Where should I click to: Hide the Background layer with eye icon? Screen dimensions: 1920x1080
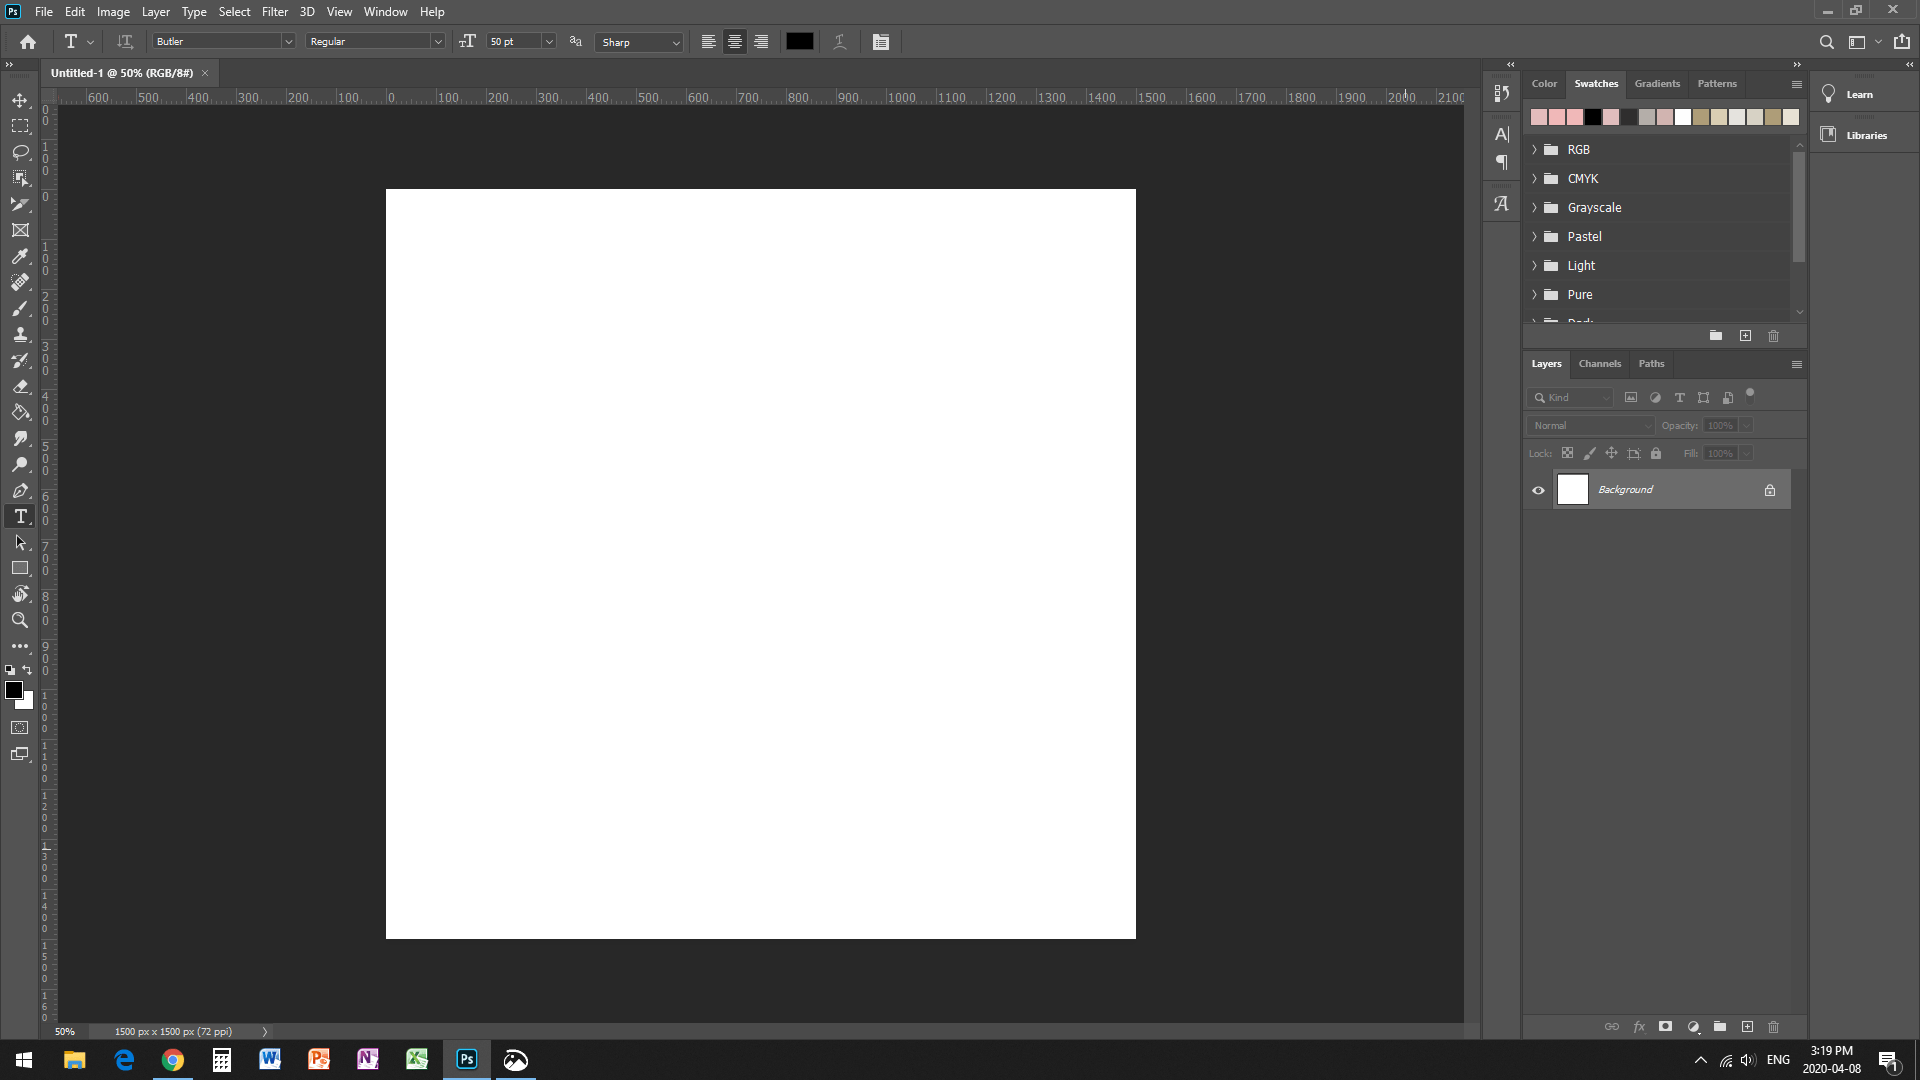[1538, 490]
